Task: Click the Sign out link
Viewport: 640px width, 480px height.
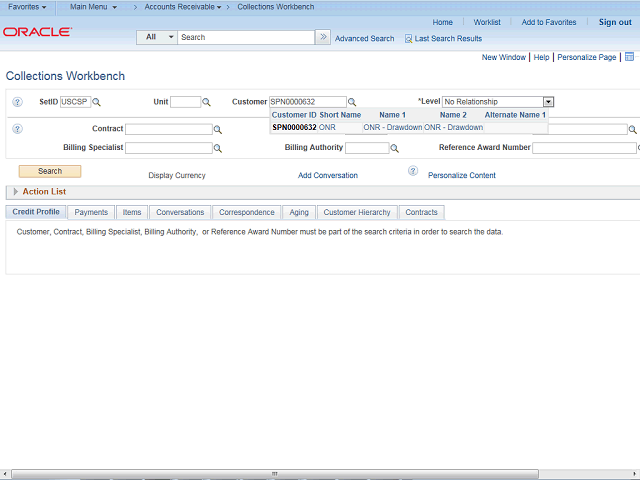Action: pos(615,22)
